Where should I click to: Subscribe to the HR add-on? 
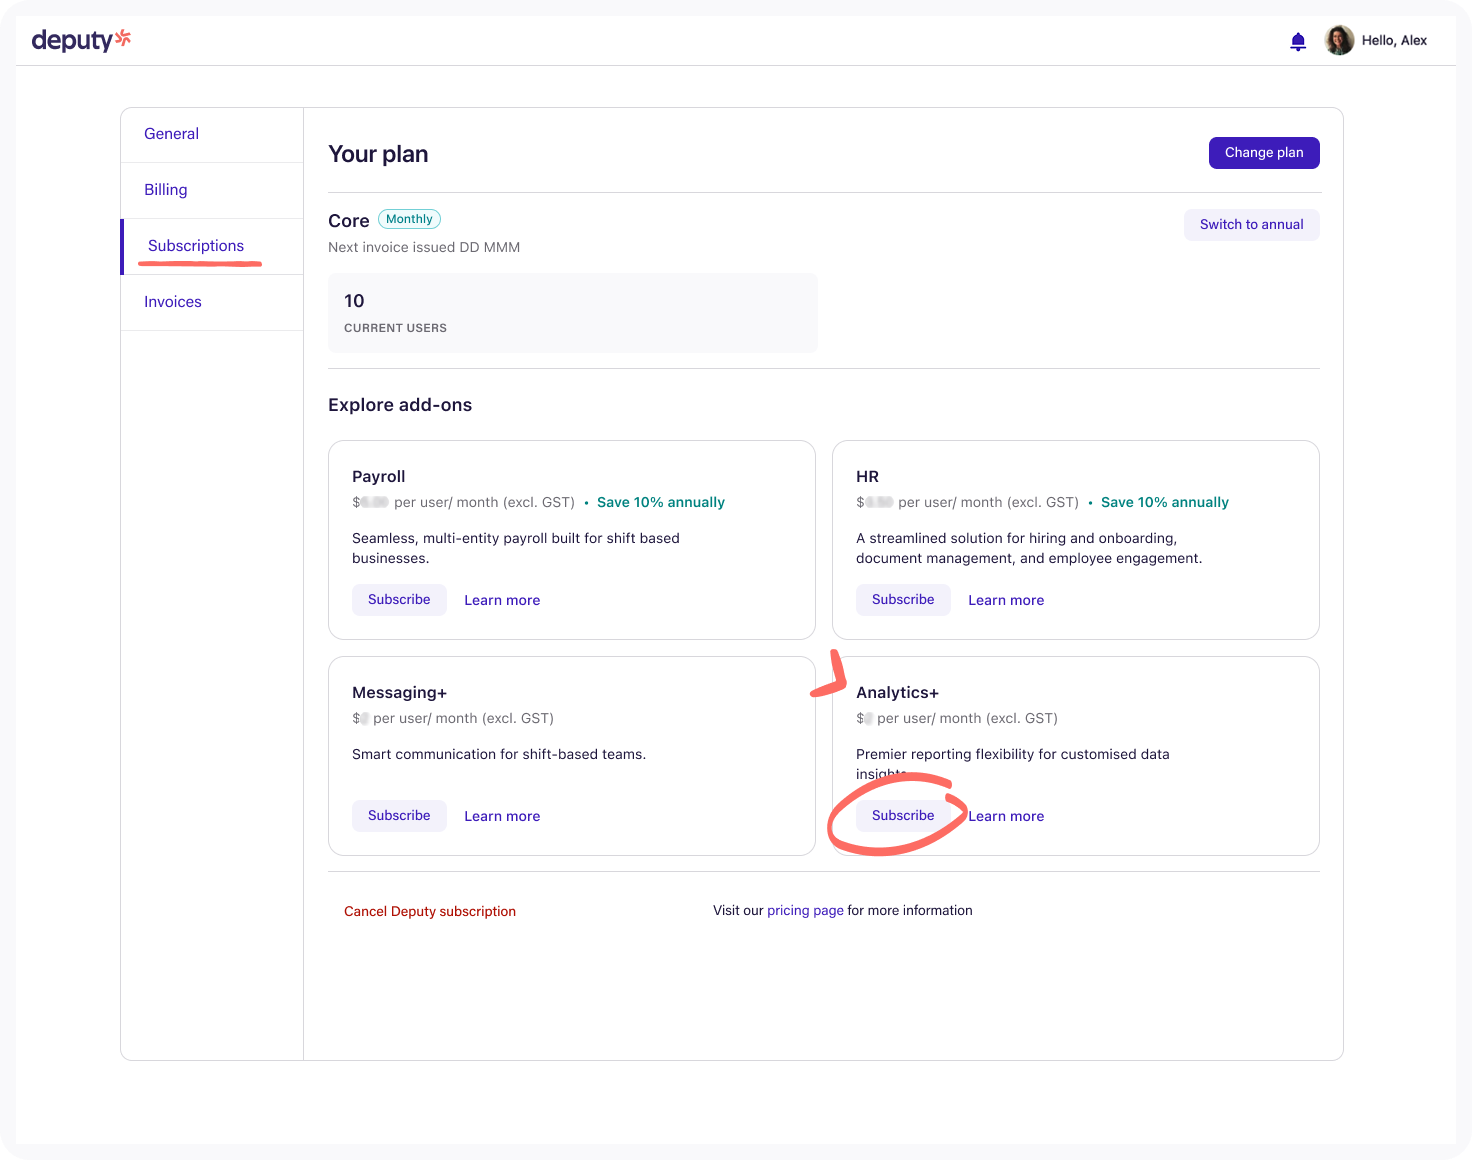pyautogui.click(x=903, y=600)
